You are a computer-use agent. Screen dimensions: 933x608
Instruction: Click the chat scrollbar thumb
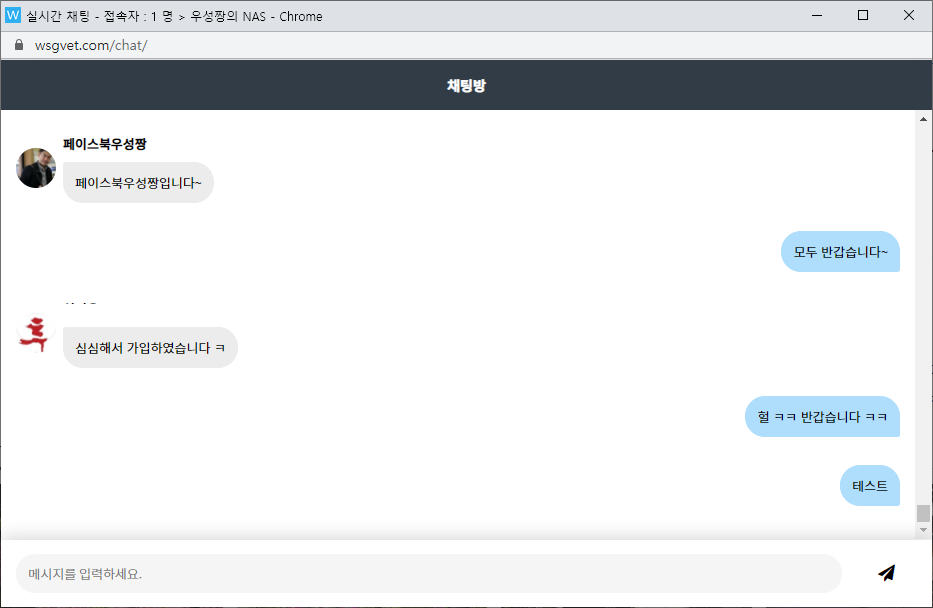923,513
